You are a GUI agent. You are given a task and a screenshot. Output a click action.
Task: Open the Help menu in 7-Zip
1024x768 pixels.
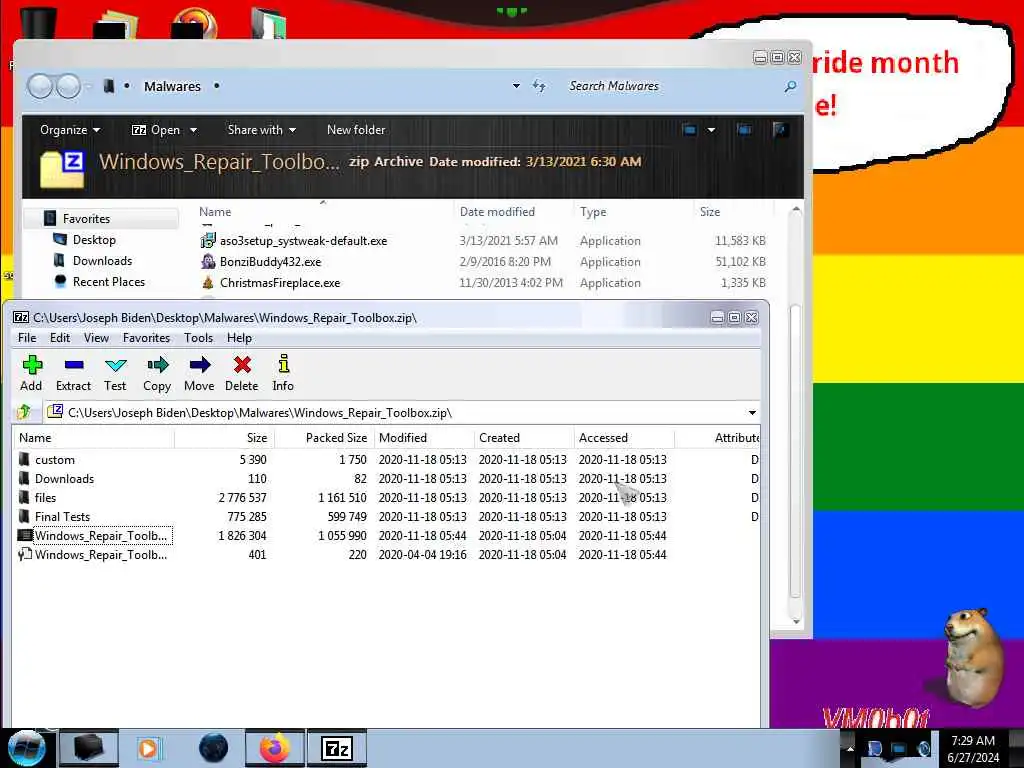coord(239,338)
